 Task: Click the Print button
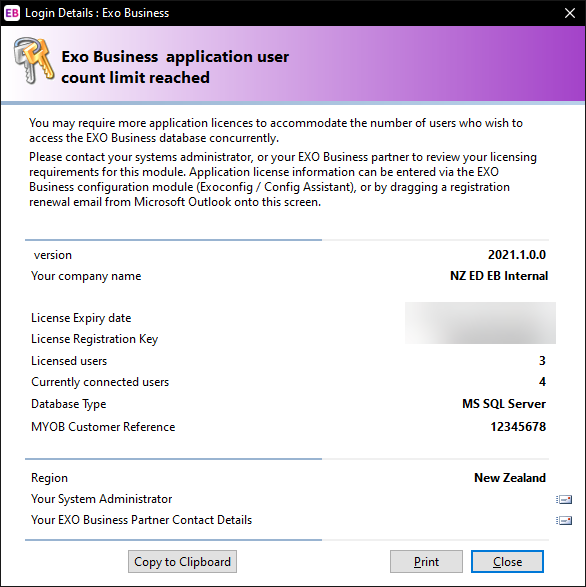coord(426,562)
